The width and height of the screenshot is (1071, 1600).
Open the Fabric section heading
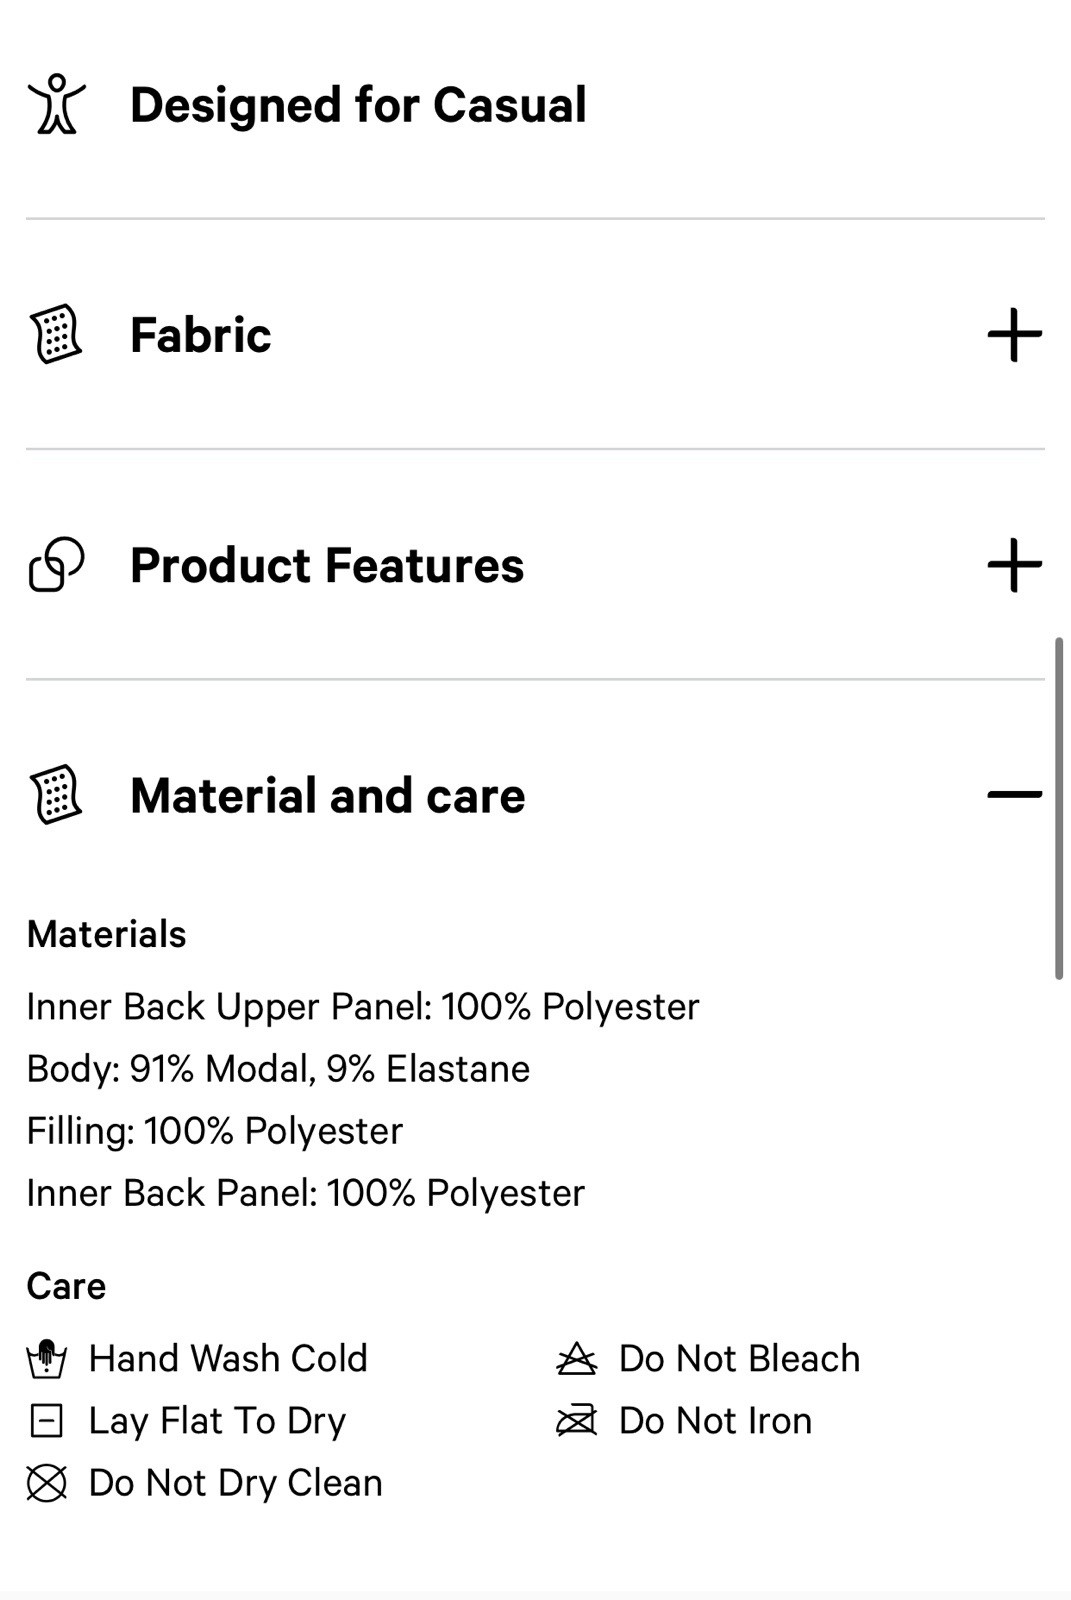click(x=200, y=335)
